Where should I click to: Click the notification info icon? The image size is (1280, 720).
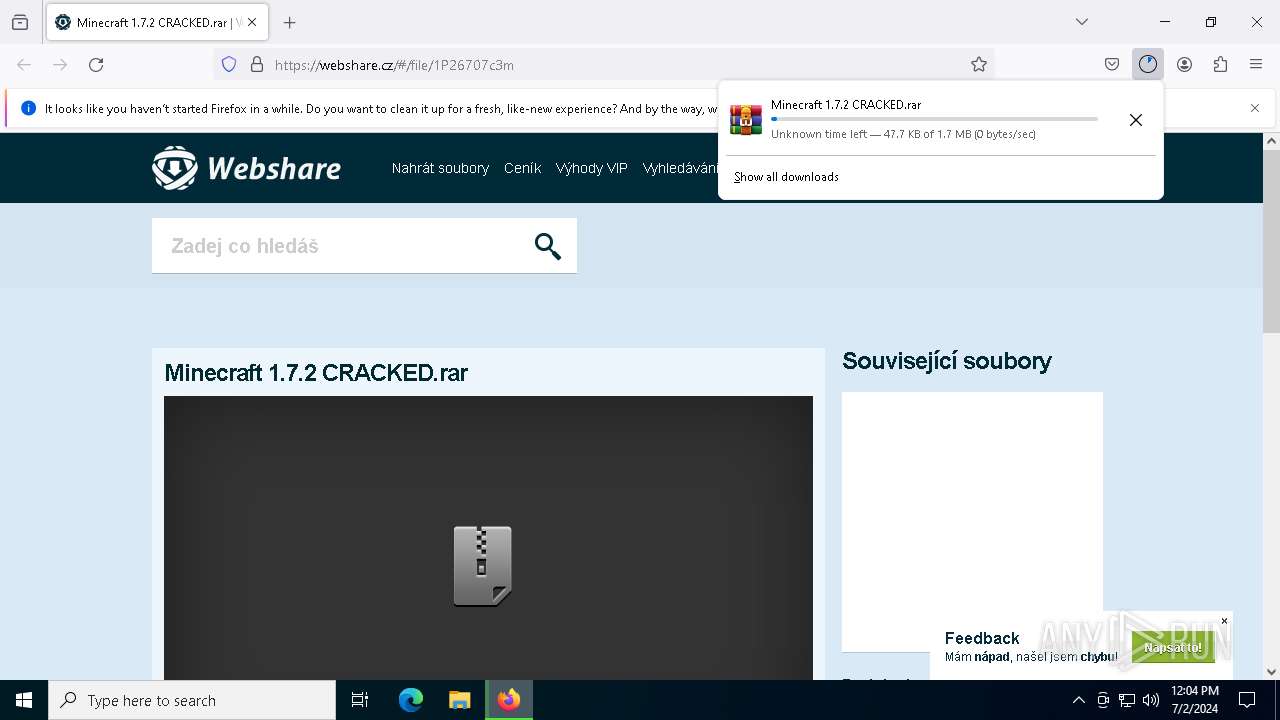[28, 108]
